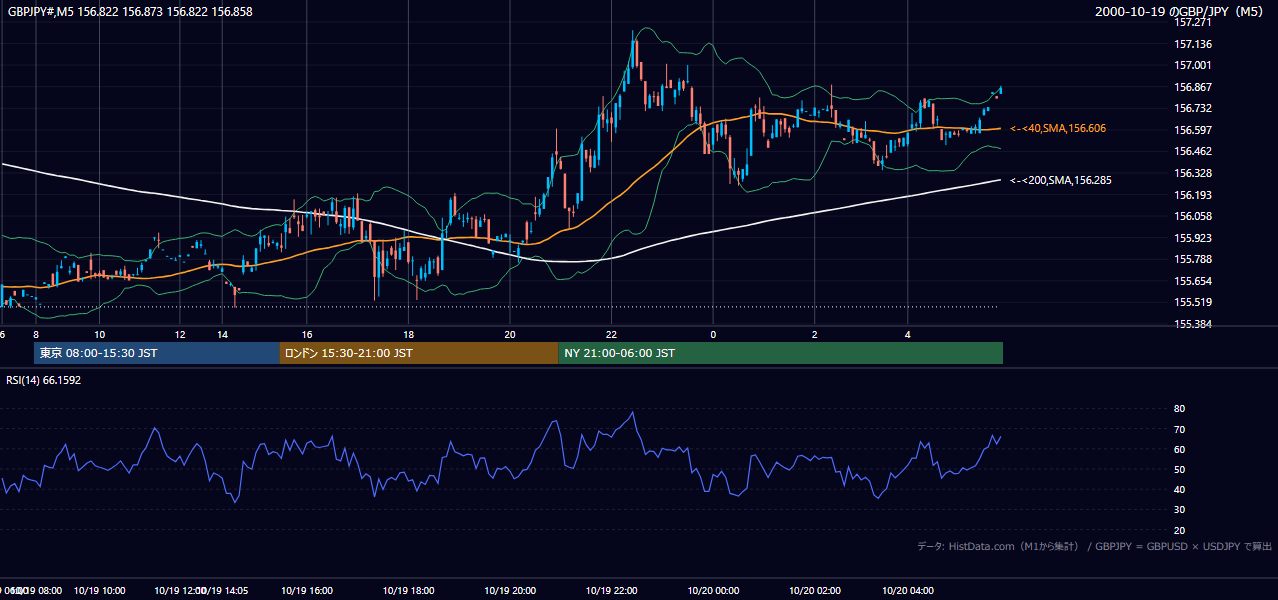Click price axis label 156.058
The width and height of the screenshot is (1278, 600).
click(x=1193, y=216)
